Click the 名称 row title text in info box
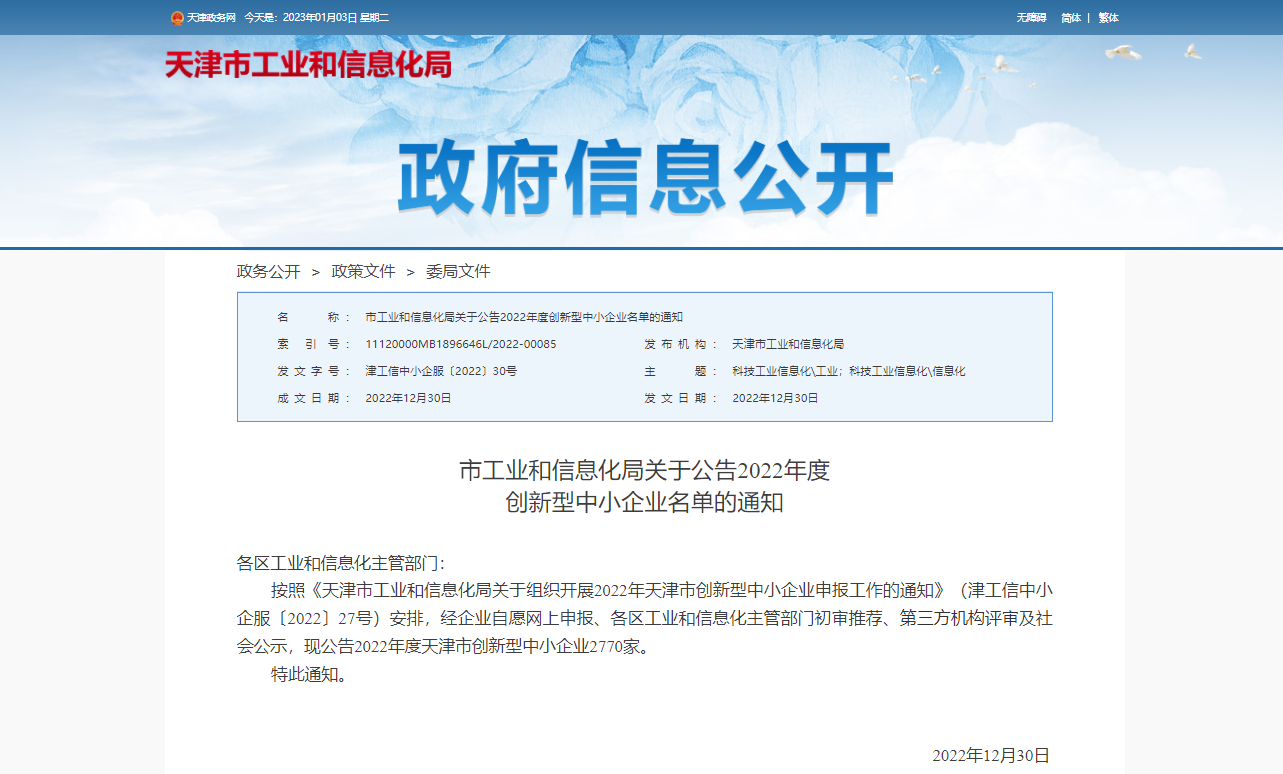Image resolution: width=1283 pixels, height=774 pixels. point(523,317)
